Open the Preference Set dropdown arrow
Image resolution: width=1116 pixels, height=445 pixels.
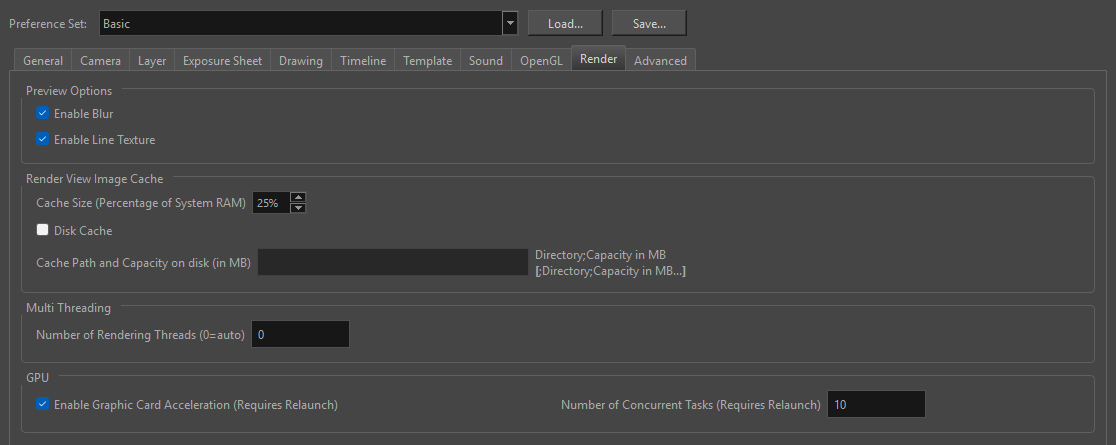(x=510, y=23)
